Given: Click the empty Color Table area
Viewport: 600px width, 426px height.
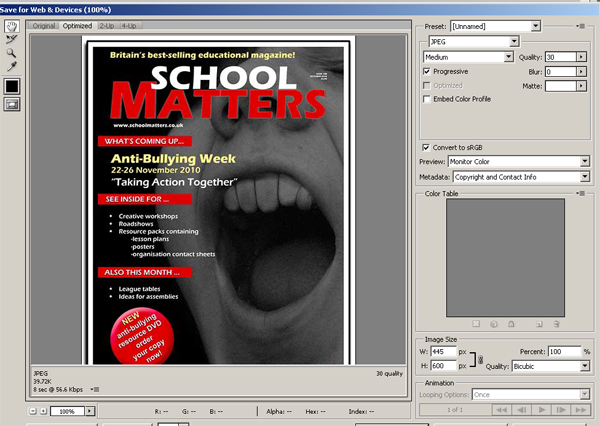Looking at the screenshot, I should point(505,257).
